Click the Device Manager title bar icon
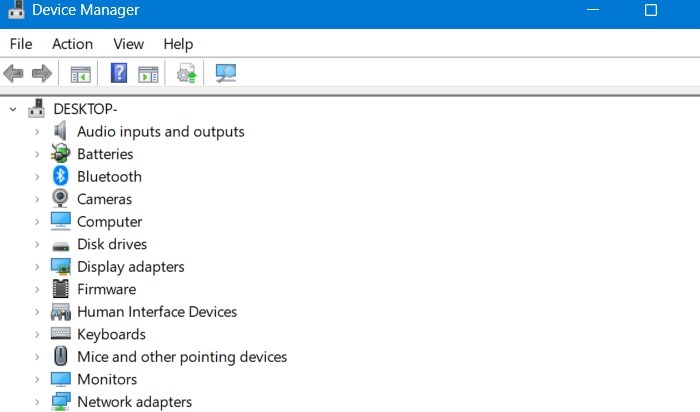Image resolution: width=700 pixels, height=412 pixels. (x=16, y=10)
